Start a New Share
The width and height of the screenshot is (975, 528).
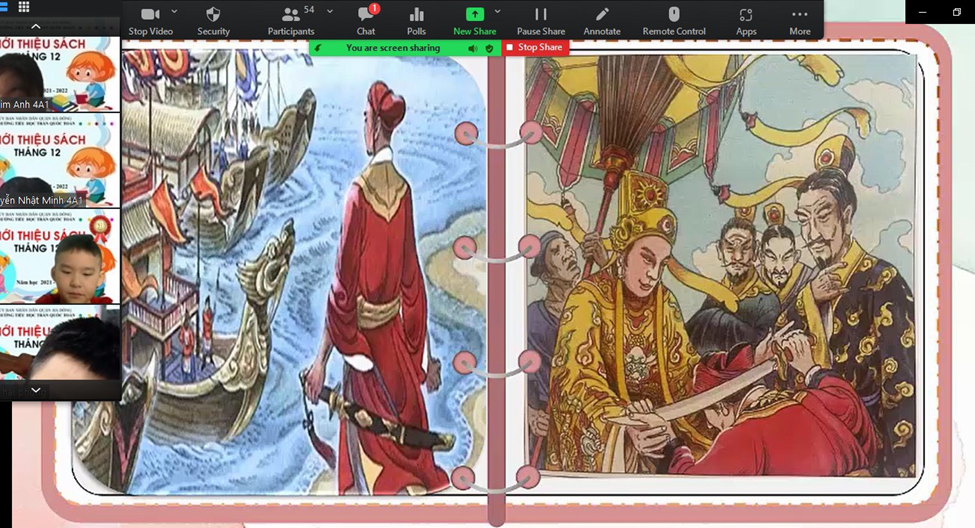tap(474, 21)
